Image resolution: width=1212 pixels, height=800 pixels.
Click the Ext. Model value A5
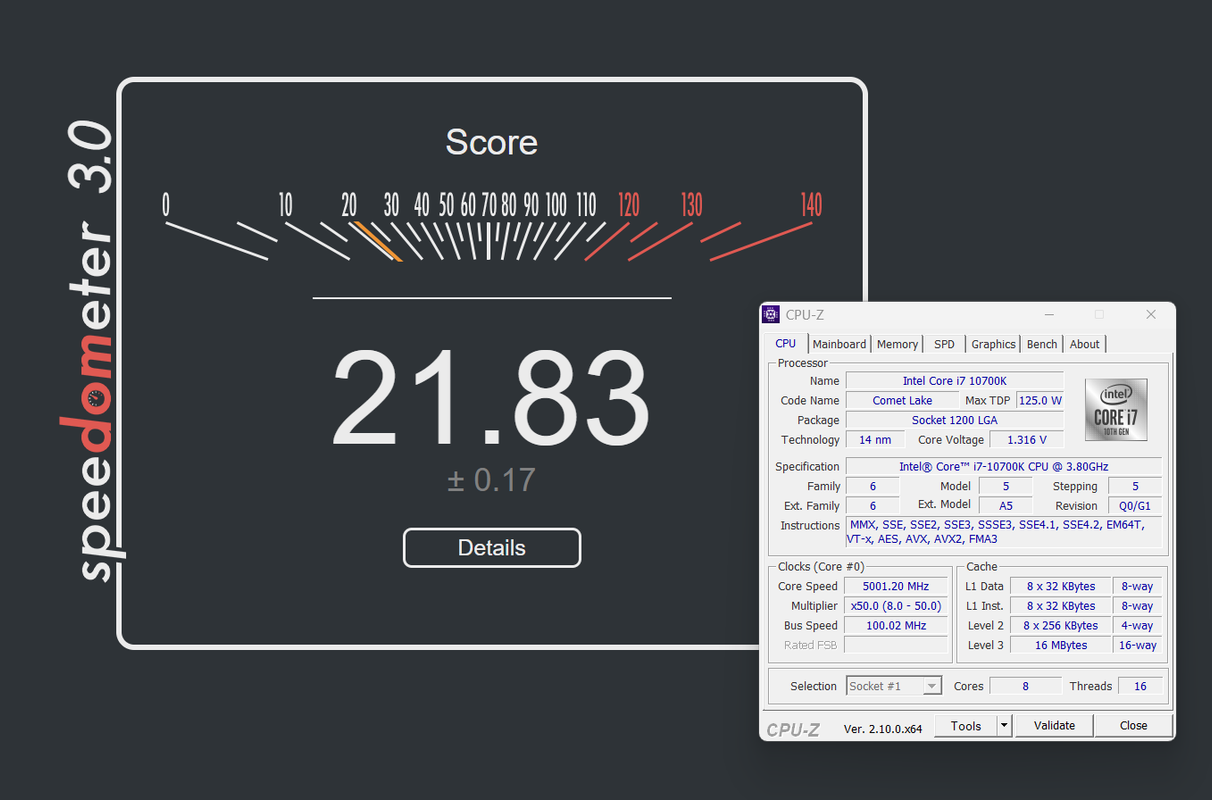[x=1006, y=506]
